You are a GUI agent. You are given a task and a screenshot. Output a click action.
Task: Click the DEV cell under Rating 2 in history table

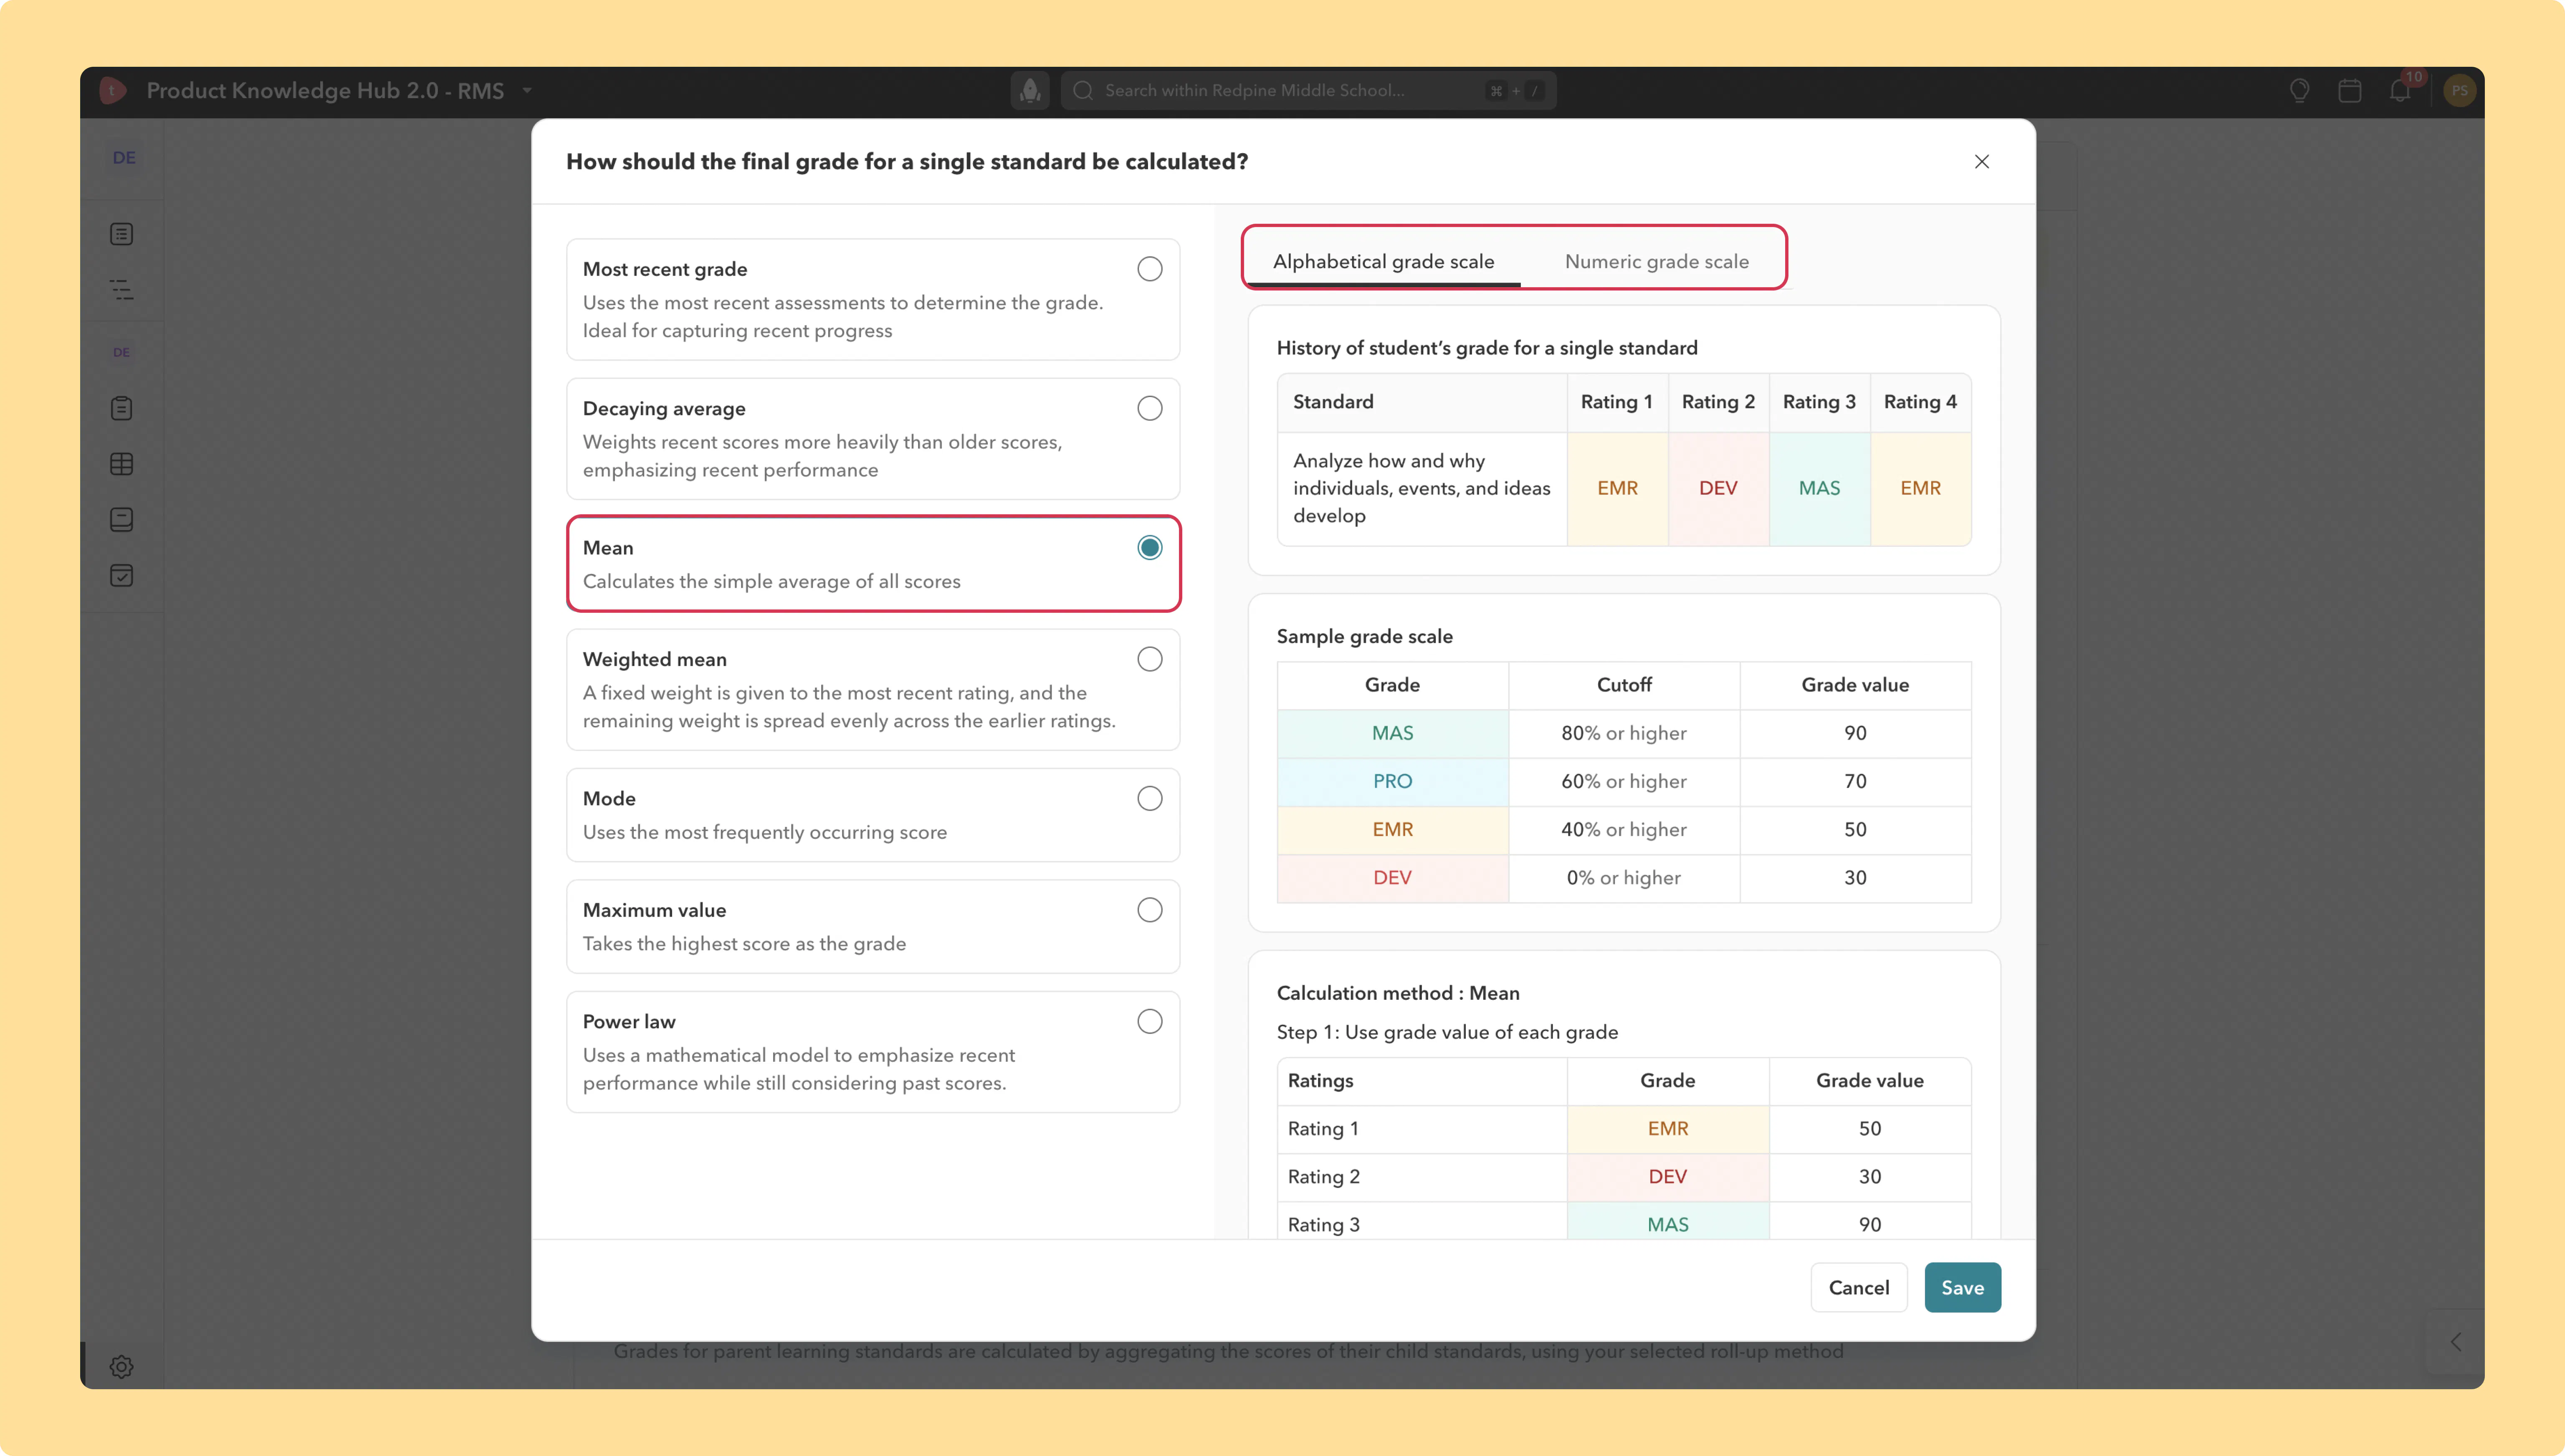[x=1718, y=488]
